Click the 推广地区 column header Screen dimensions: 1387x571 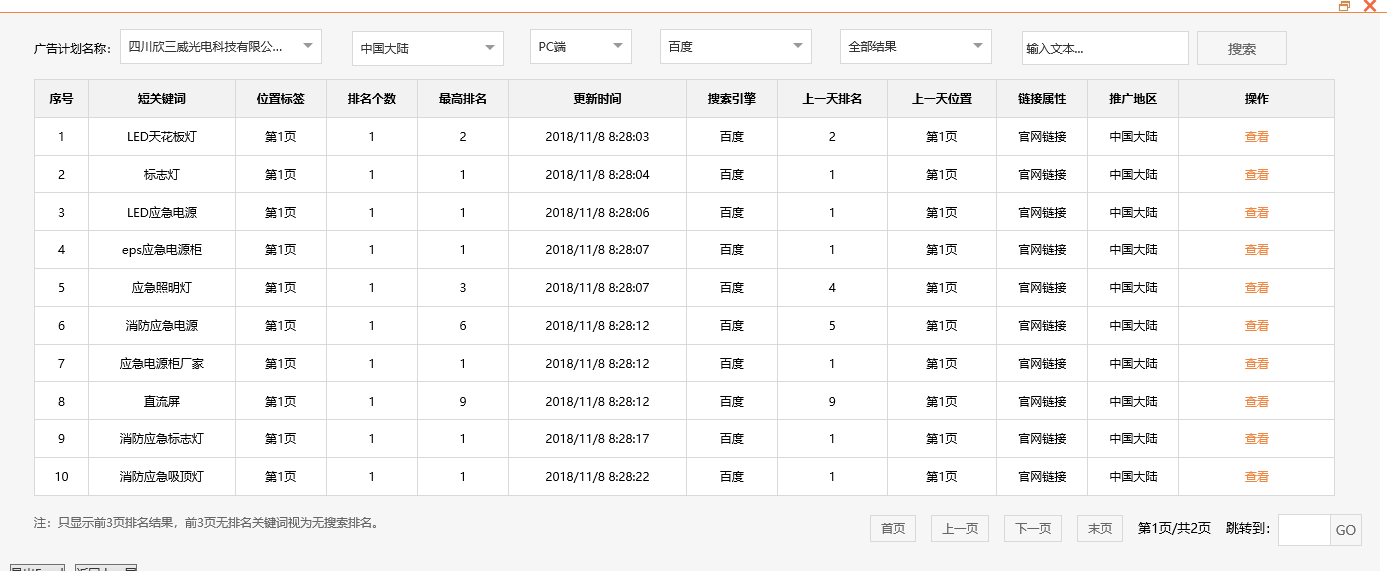1133,99
